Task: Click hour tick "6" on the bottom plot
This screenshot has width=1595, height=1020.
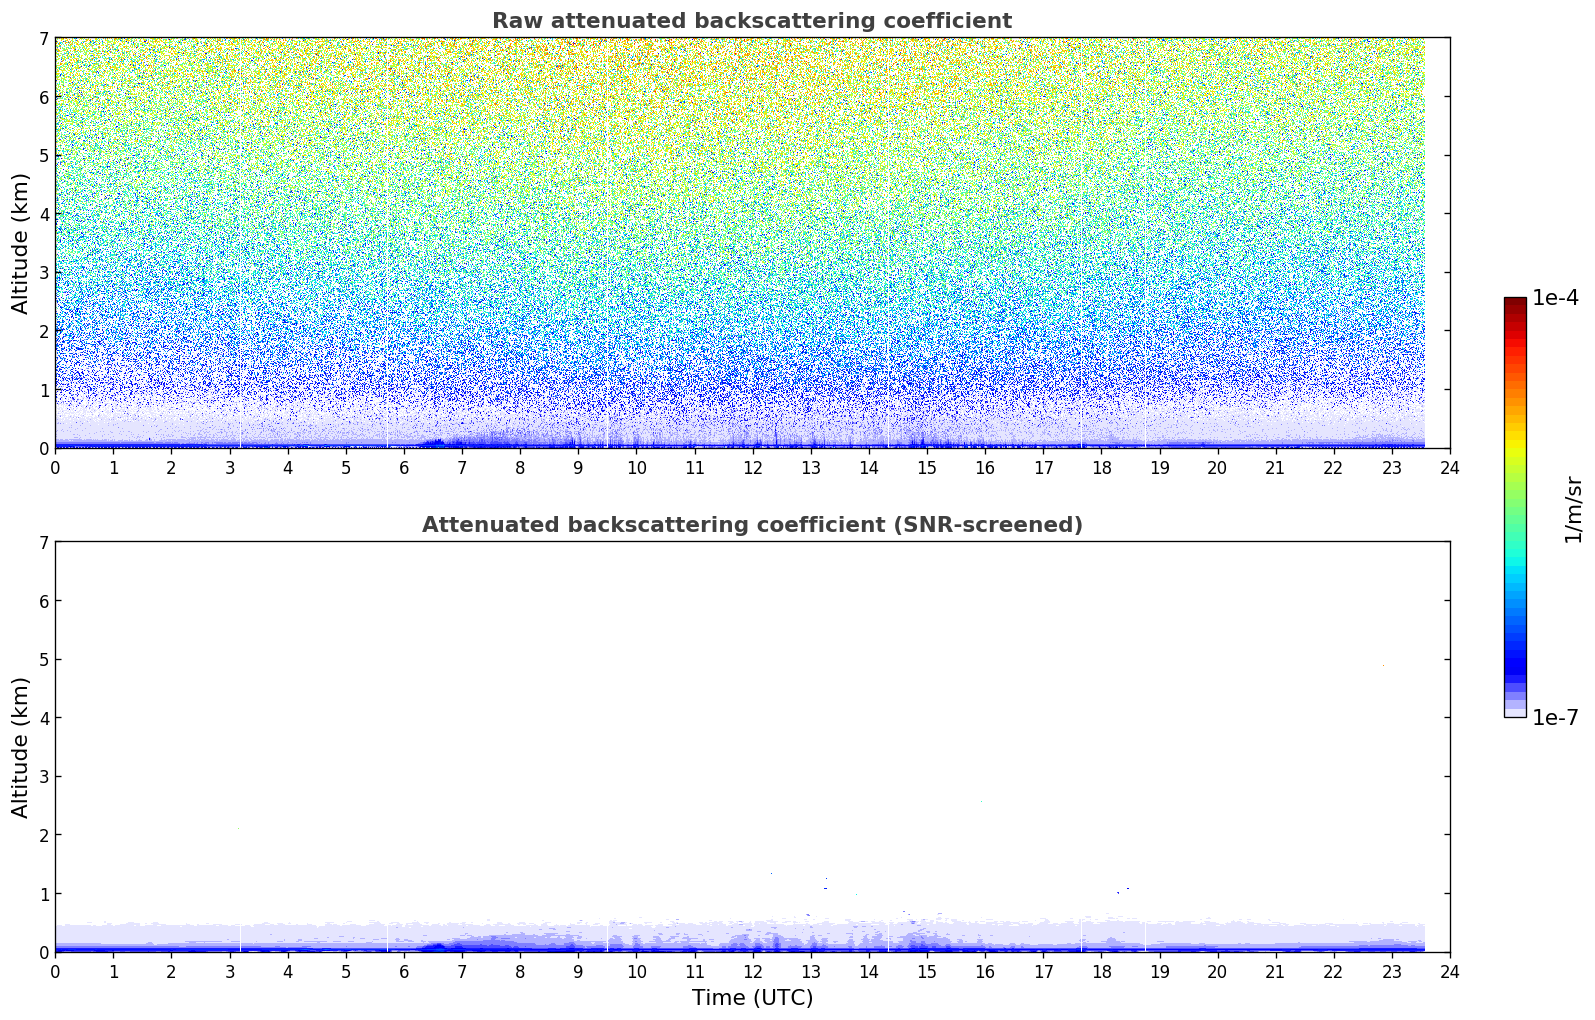Action: click(404, 972)
